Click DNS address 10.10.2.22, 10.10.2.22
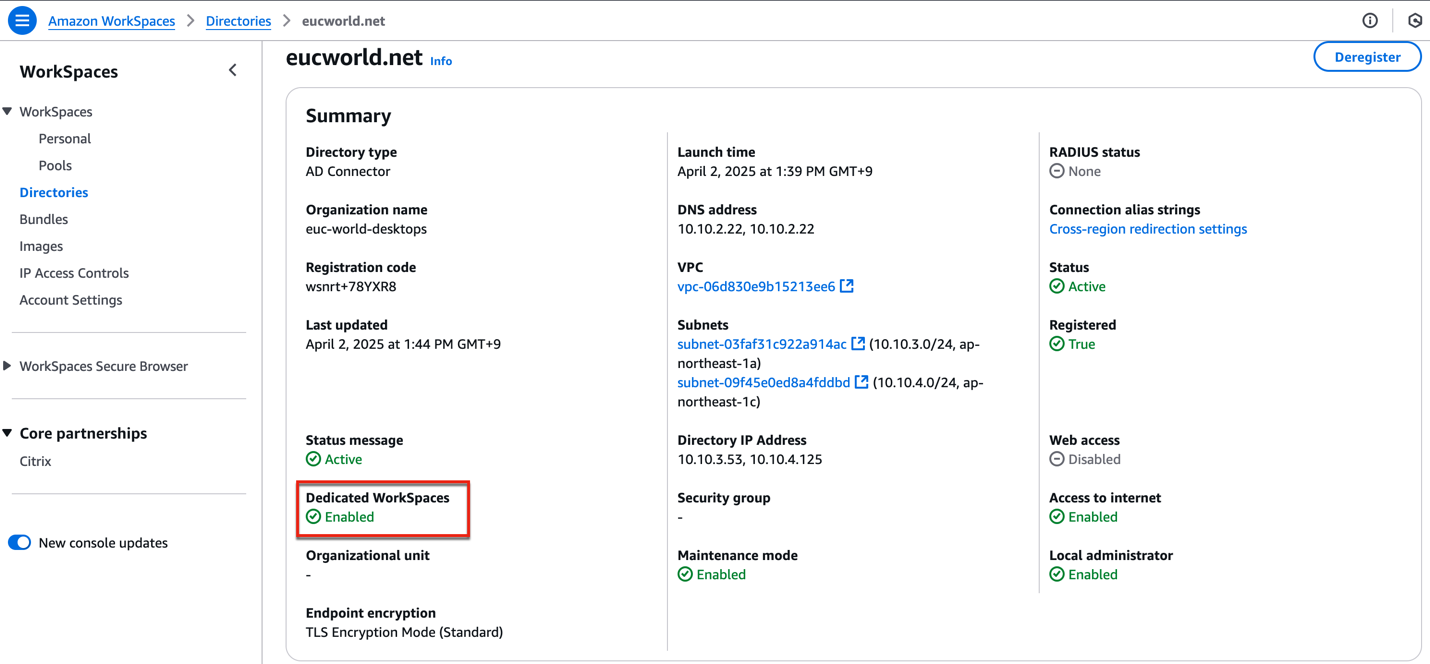 click(746, 229)
